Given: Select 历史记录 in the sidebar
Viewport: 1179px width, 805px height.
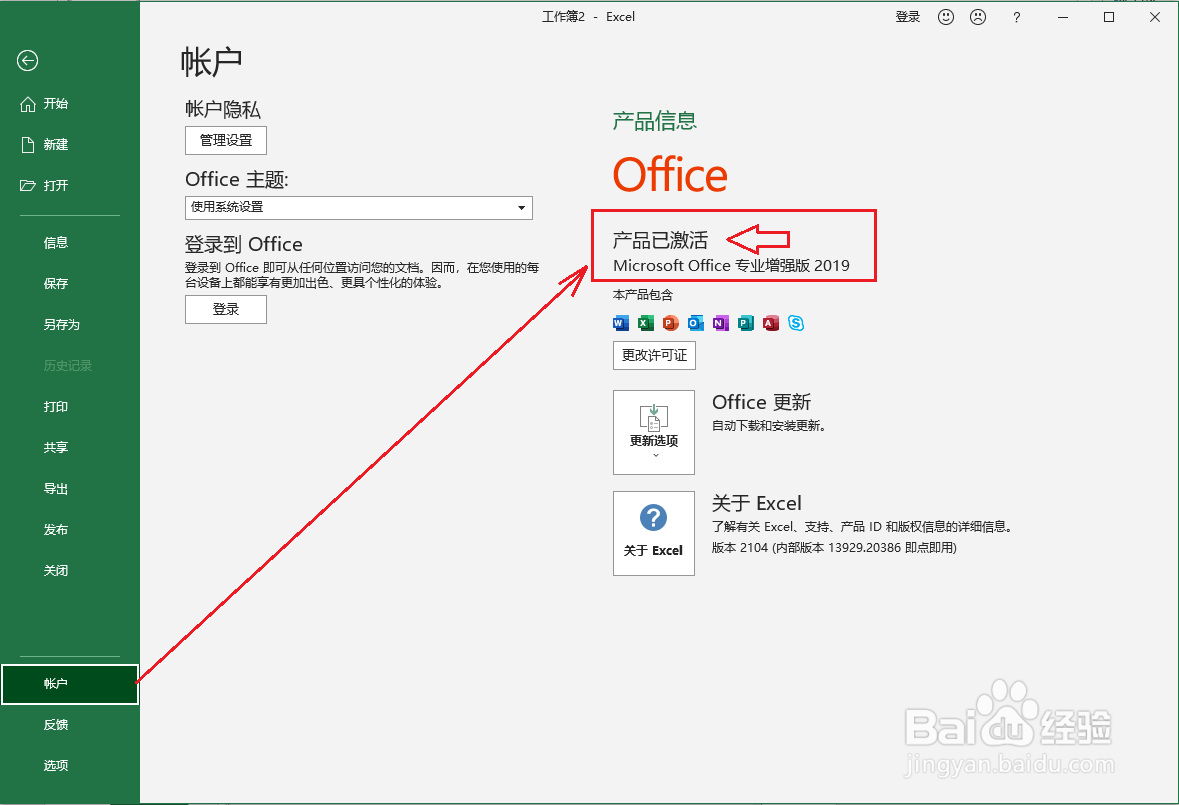Looking at the screenshot, I should 70,365.
